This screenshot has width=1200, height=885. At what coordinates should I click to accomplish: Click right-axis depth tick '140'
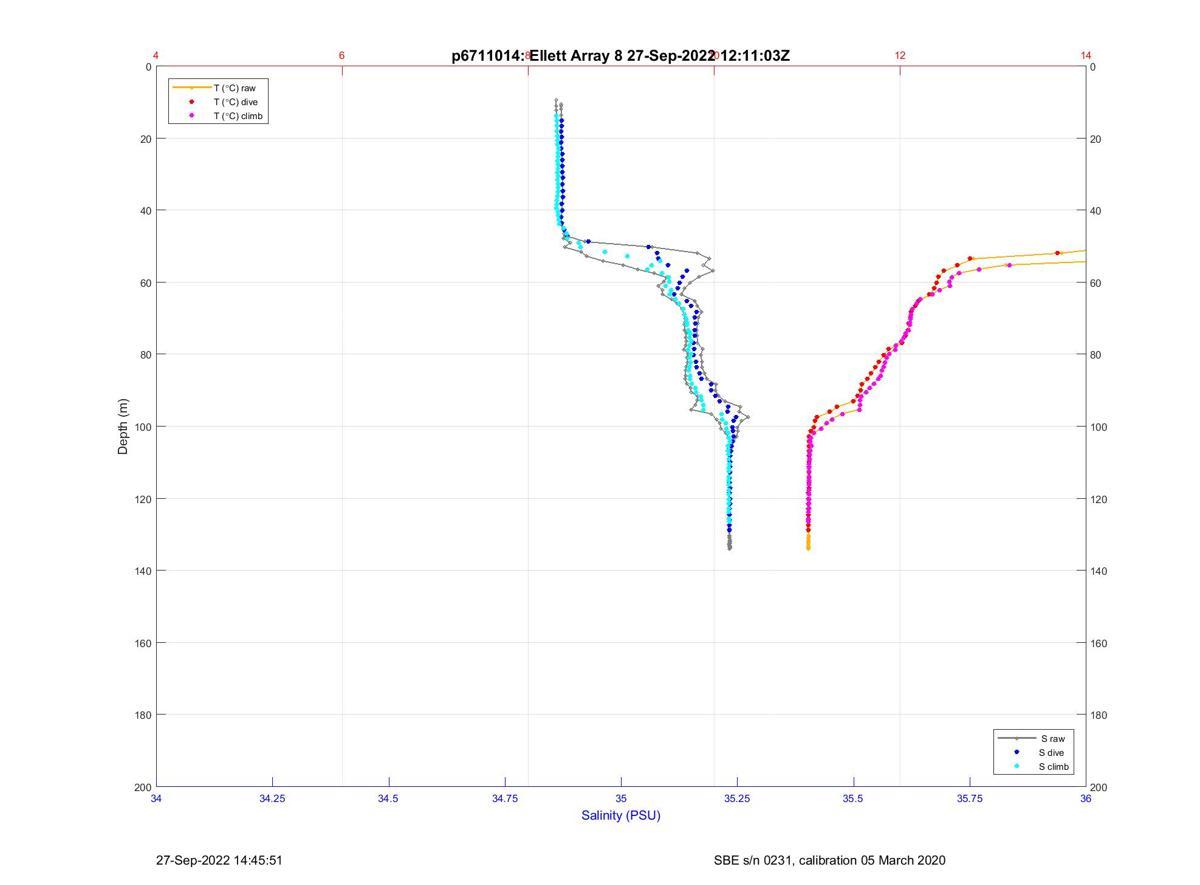pyautogui.click(x=1100, y=571)
